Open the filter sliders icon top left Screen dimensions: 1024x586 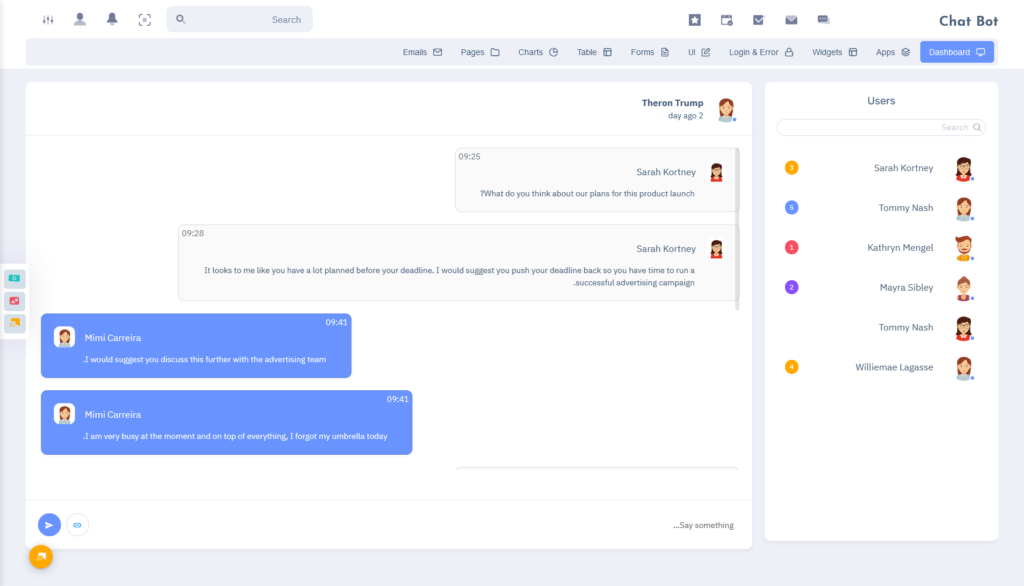(x=47, y=19)
